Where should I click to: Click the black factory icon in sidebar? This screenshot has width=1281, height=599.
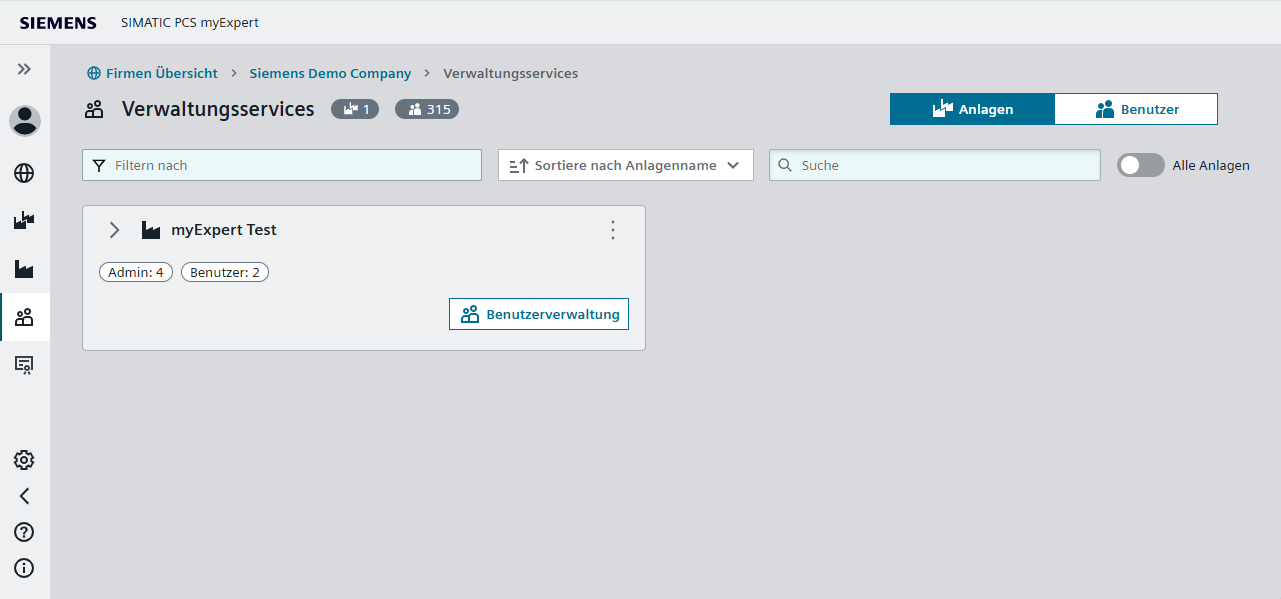click(24, 269)
